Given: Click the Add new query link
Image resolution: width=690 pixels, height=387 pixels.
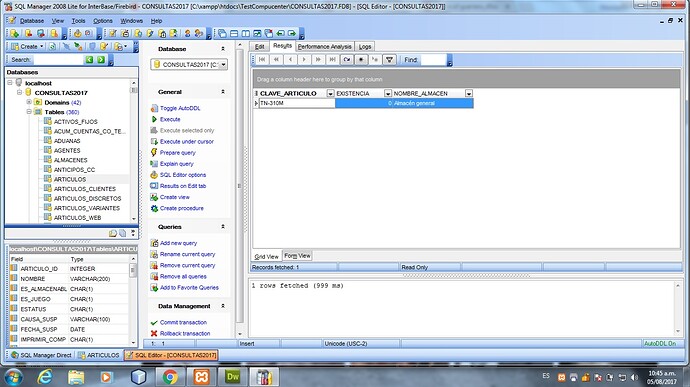Looking at the screenshot, I should (178, 243).
